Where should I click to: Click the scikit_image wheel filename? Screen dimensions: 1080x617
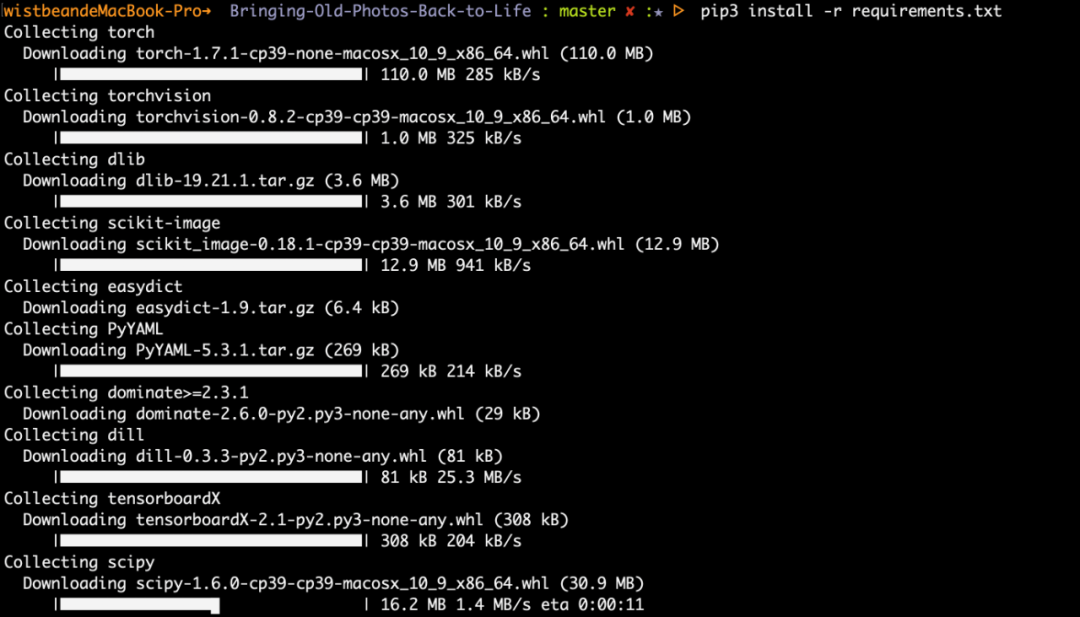(x=380, y=244)
